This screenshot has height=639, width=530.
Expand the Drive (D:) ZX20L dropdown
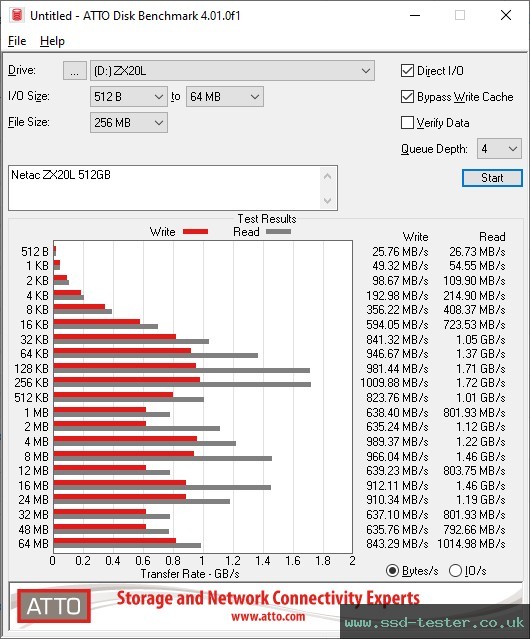click(232, 71)
